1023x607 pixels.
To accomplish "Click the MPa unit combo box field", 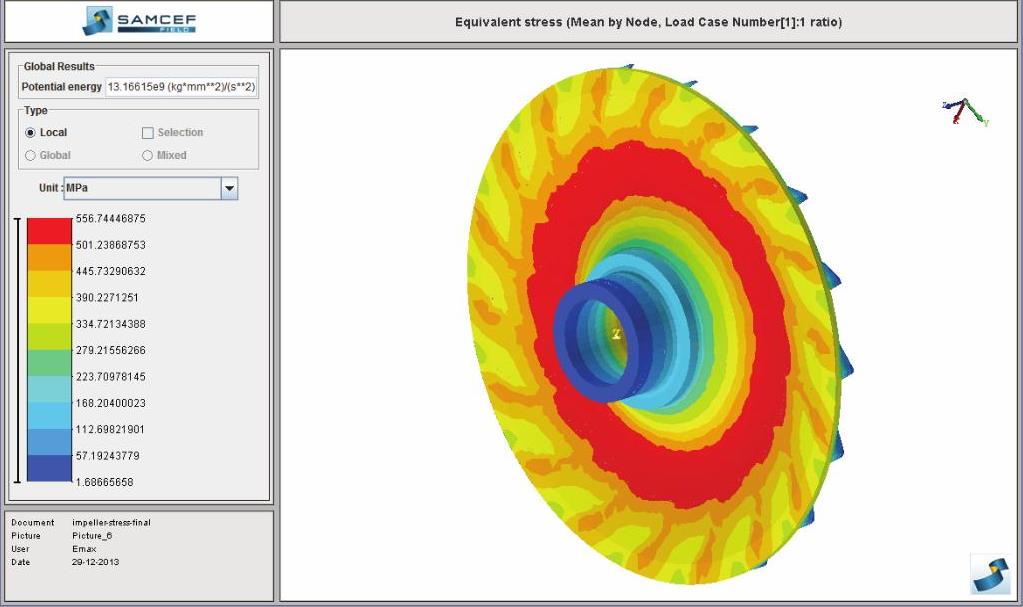I will tap(140, 188).
